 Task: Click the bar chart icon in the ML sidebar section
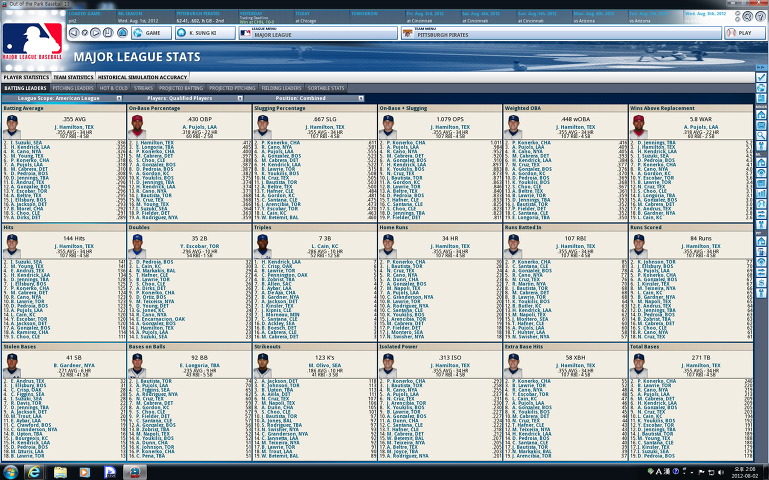[x=761, y=193]
